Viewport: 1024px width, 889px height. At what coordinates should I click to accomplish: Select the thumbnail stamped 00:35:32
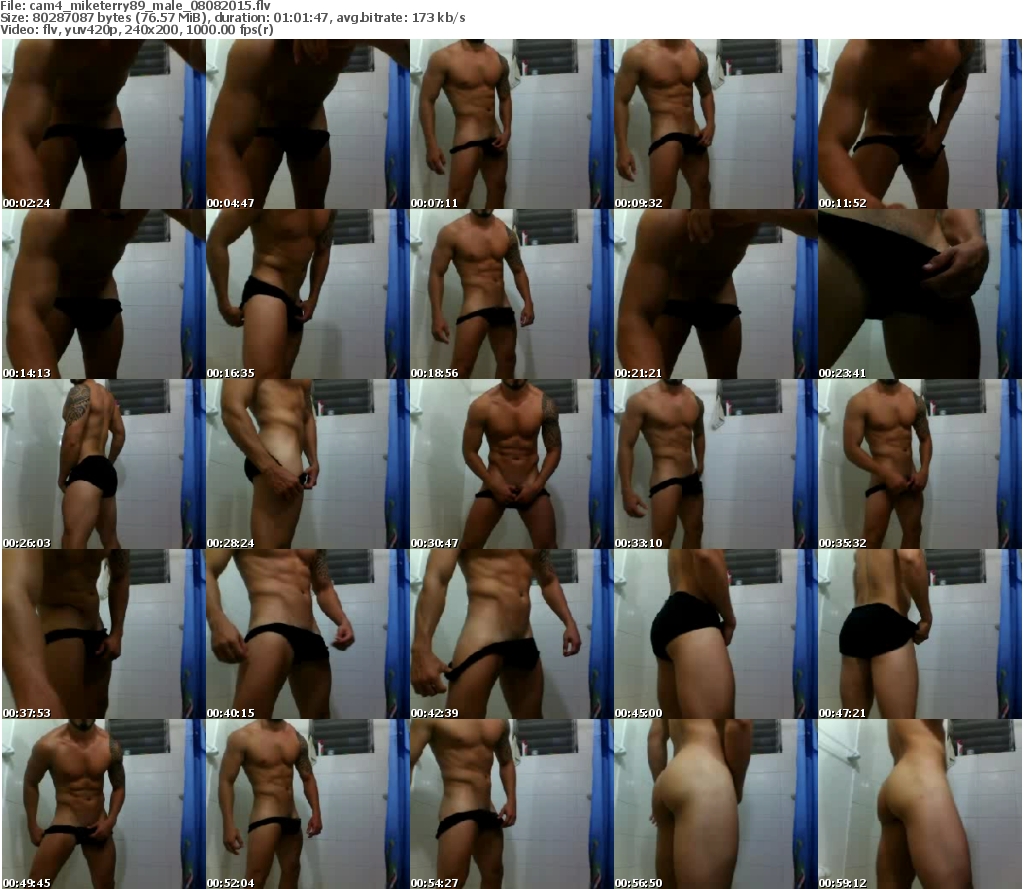[x=920, y=464]
